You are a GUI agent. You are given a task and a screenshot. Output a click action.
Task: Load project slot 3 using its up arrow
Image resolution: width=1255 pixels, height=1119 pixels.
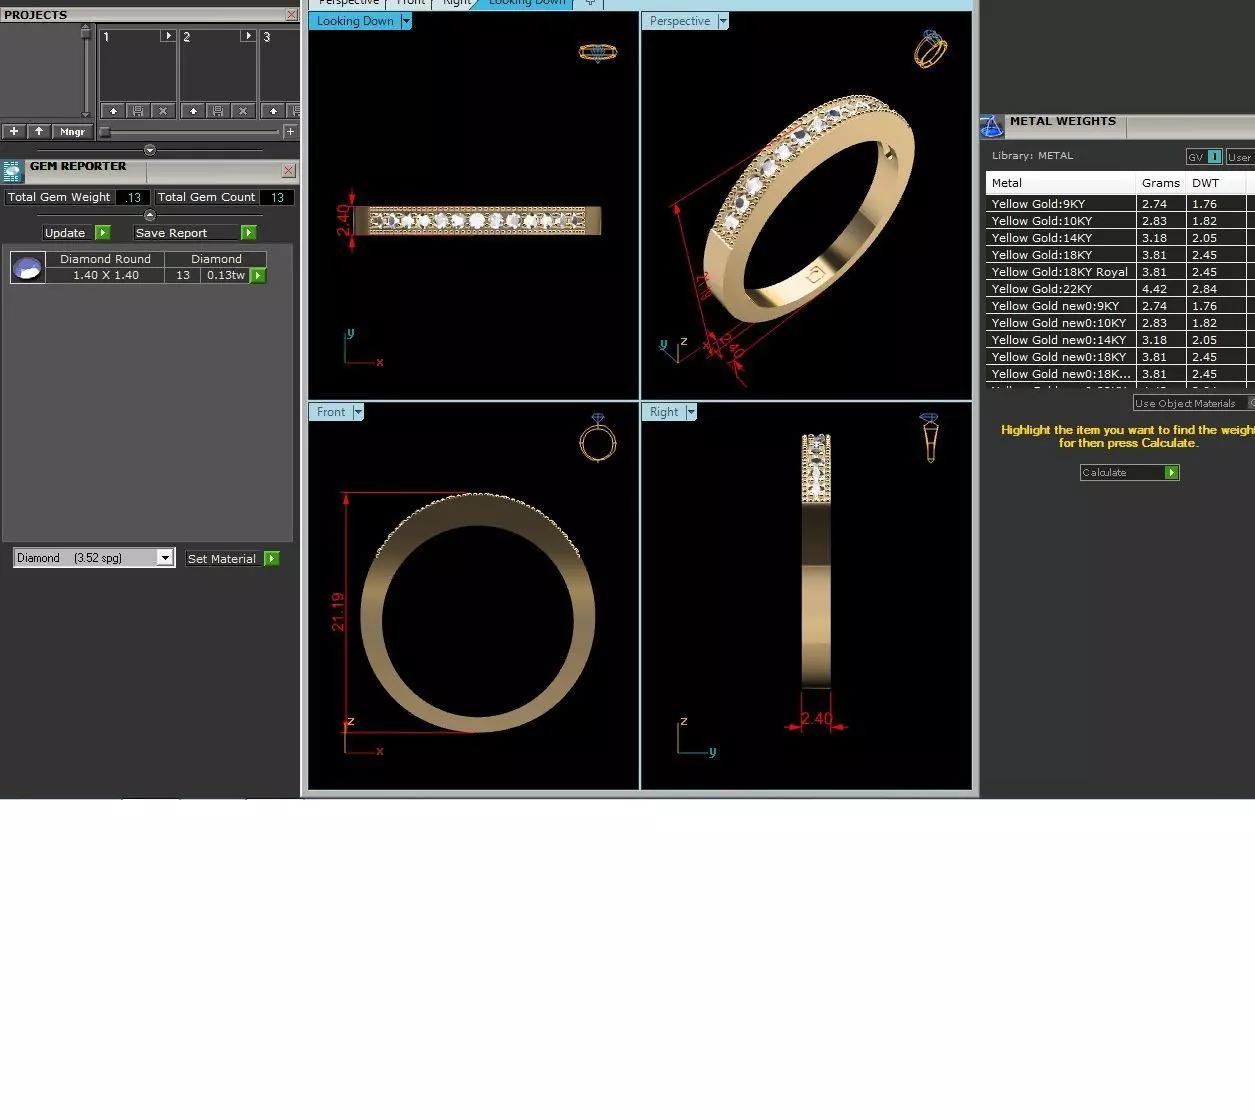(273, 111)
